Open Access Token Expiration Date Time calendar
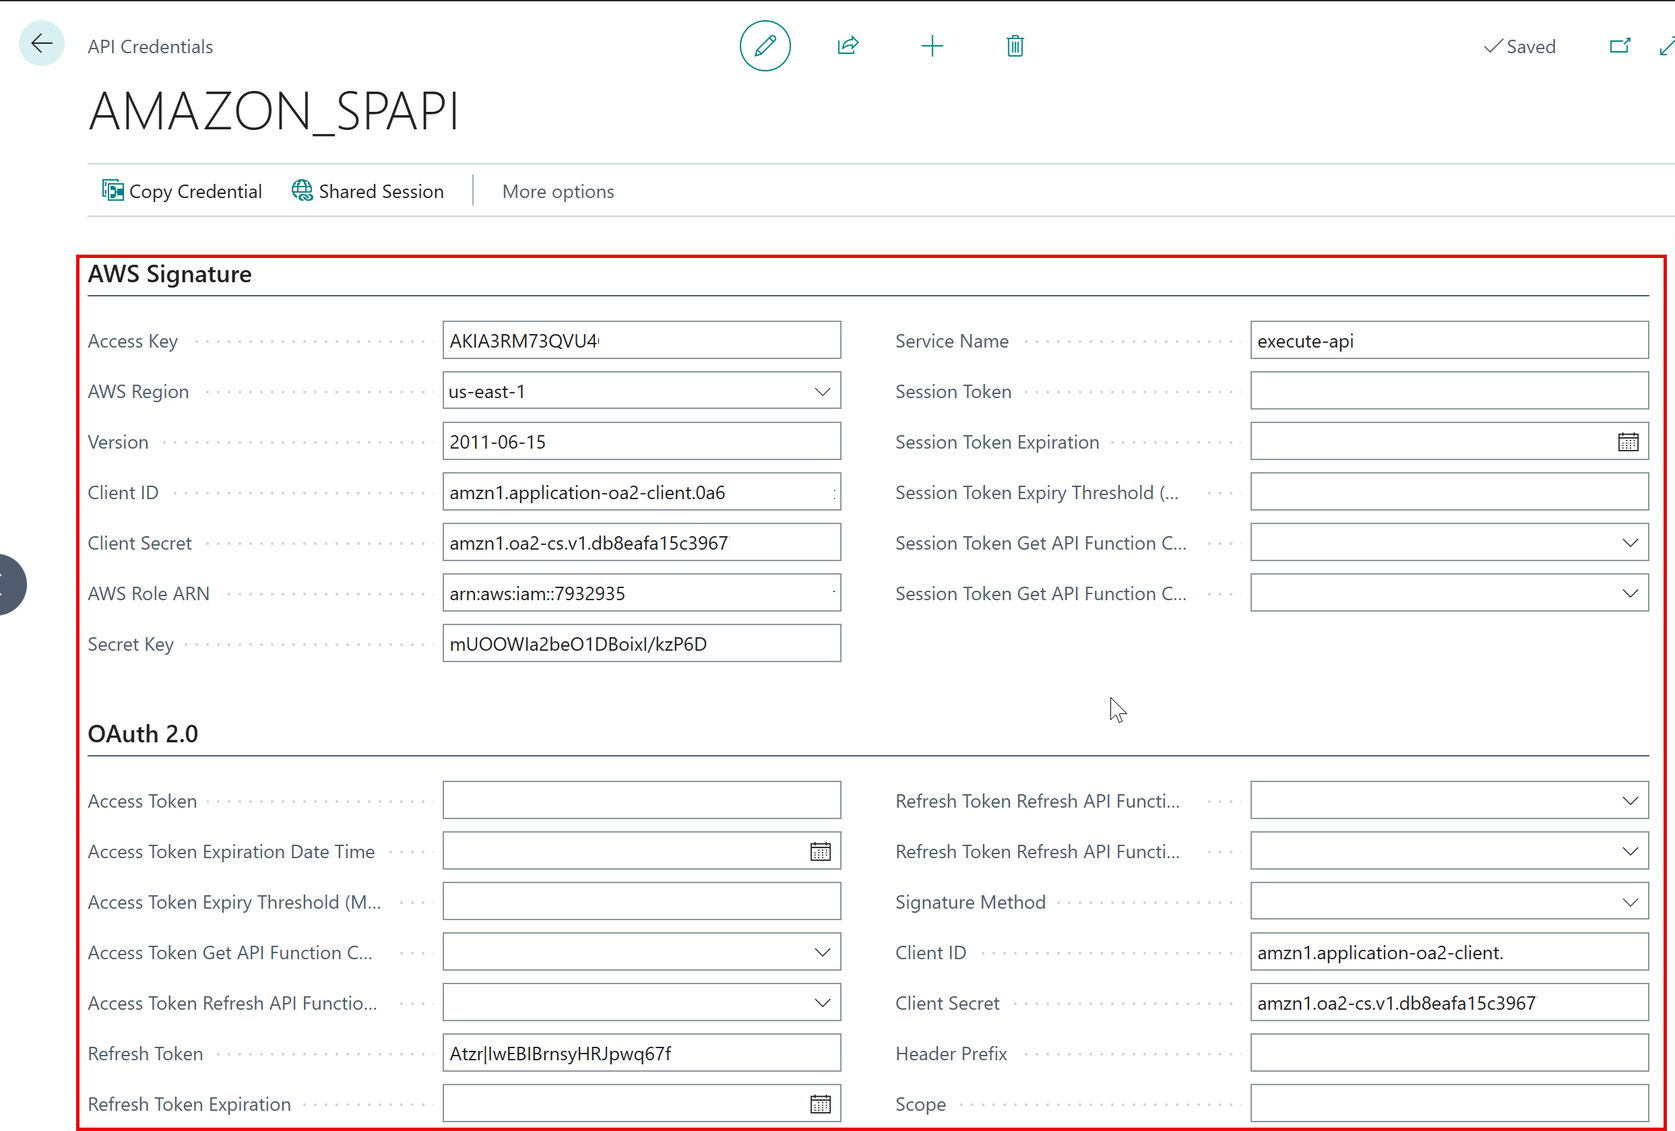The width and height of the screenshot is (1675, 1131). (x=820, y=852)
